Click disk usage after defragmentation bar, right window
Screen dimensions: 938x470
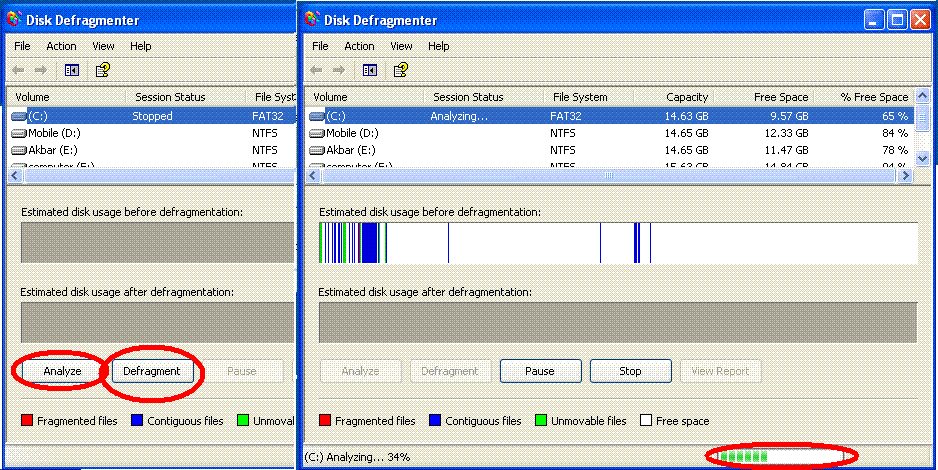tap(617, 323)
